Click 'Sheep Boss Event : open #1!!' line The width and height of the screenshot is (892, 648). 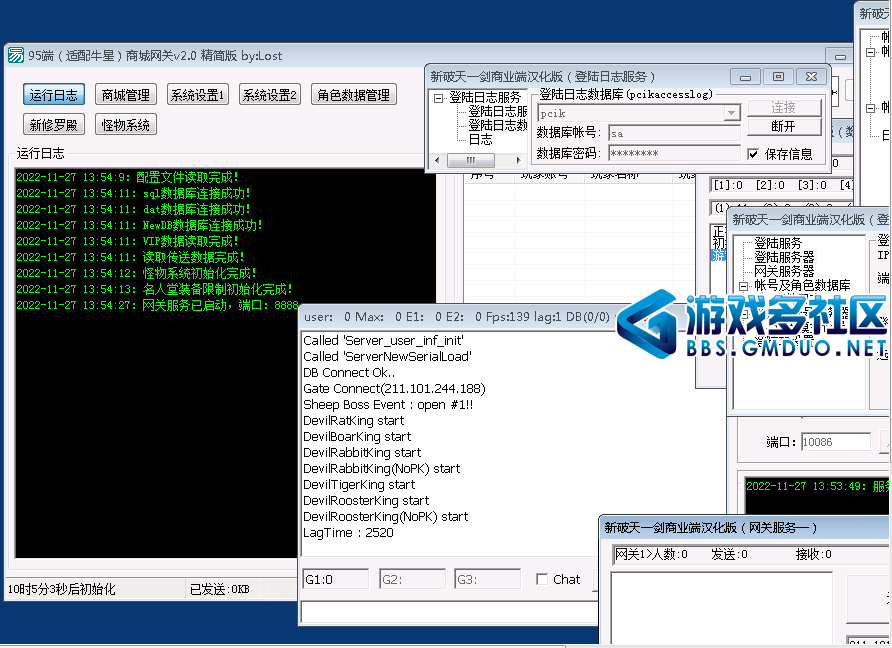pos(388,405)
